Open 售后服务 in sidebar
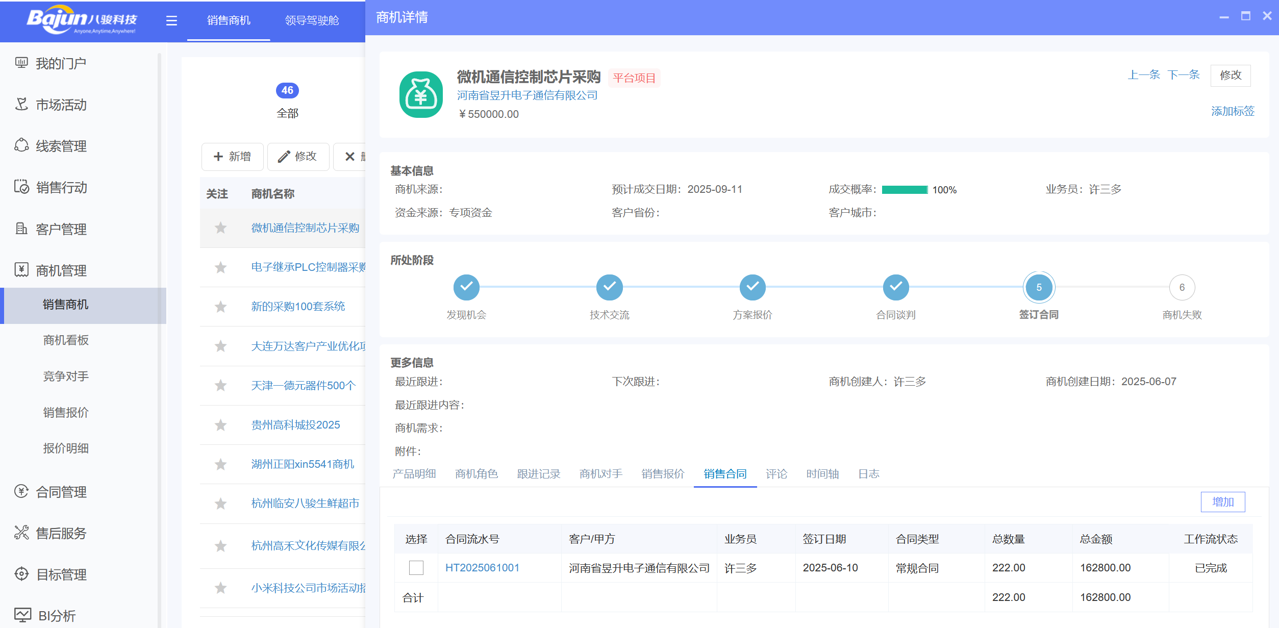 (x=60, y=533)
